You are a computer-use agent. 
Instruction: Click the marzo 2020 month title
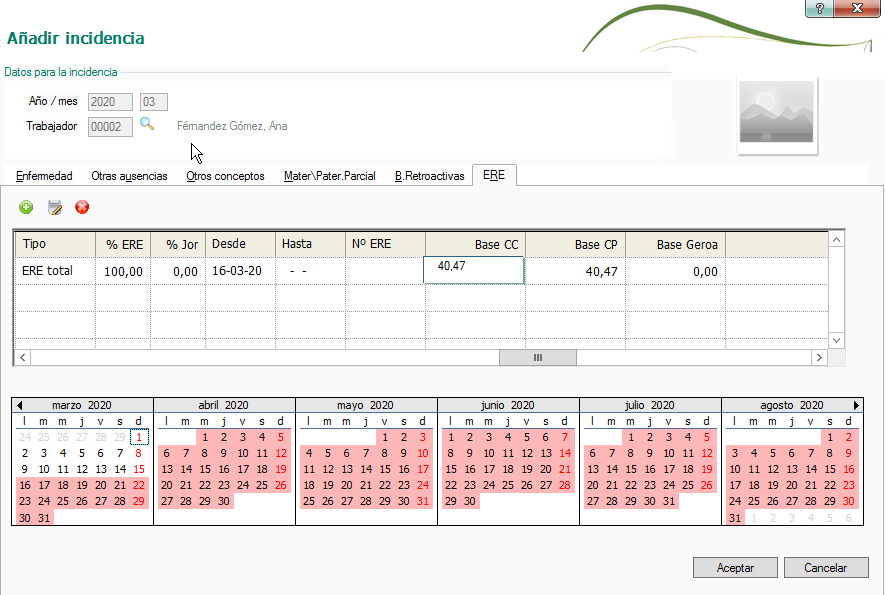coord(82,405)
